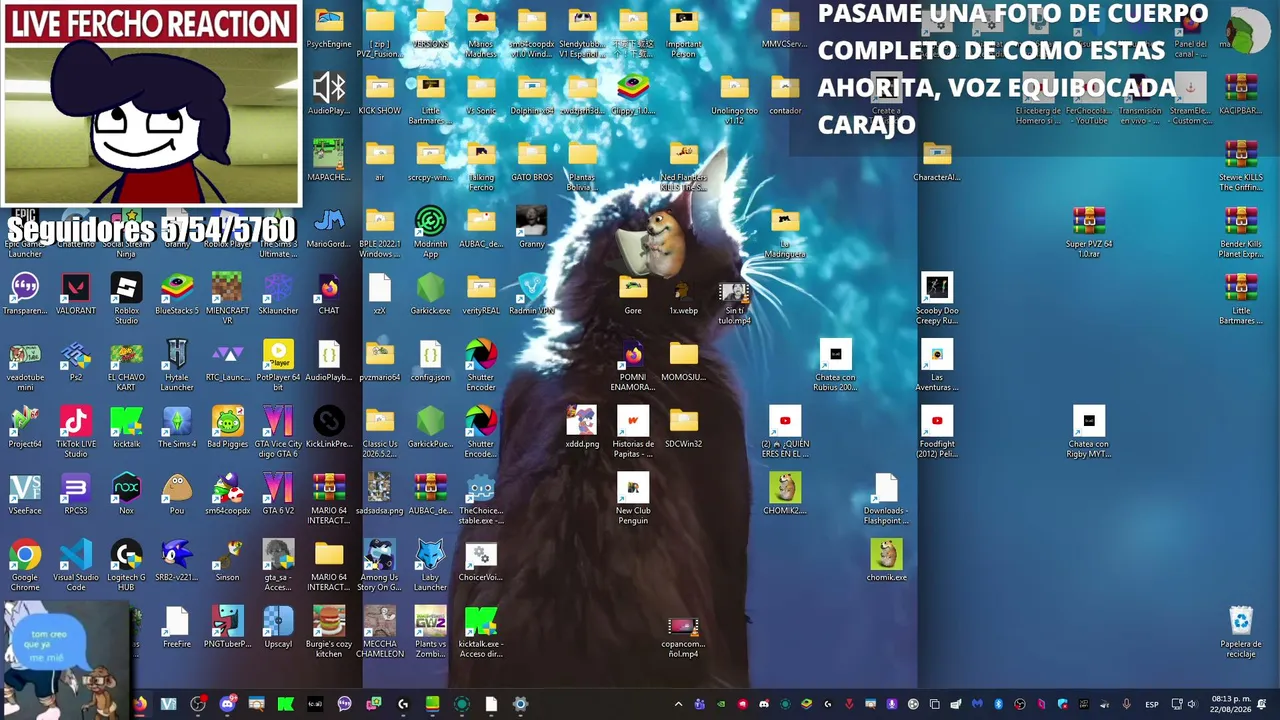The height and width of the screenshot is (720, 1280).
Task: Open the PNGTuberP... desktop icon
Action: 227,628
